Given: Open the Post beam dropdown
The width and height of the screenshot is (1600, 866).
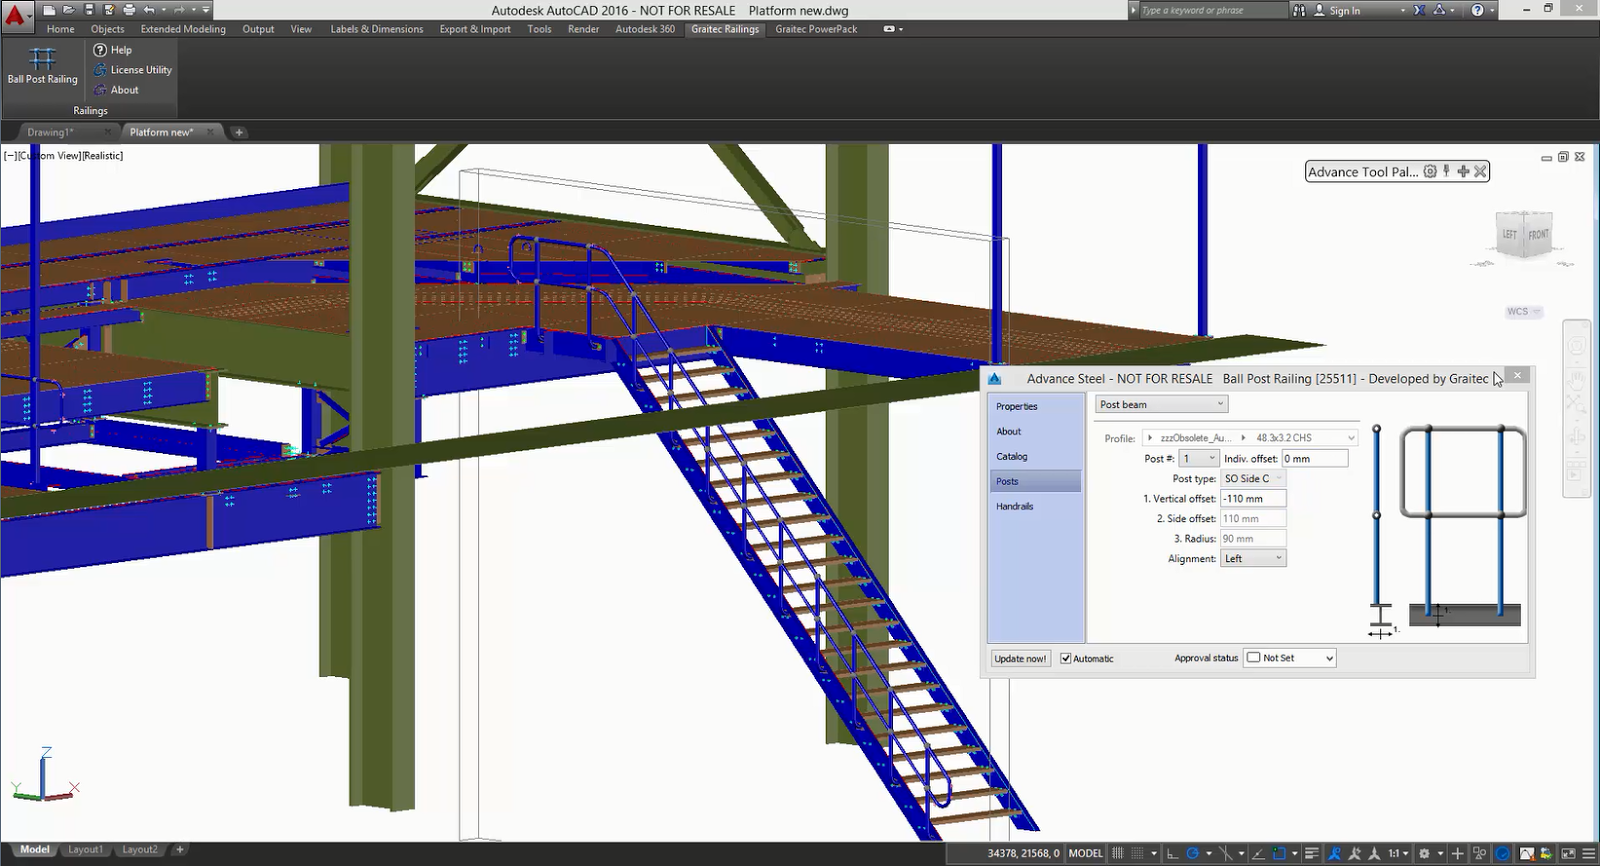Looking at the screenshot, I should click(1161, 404).
